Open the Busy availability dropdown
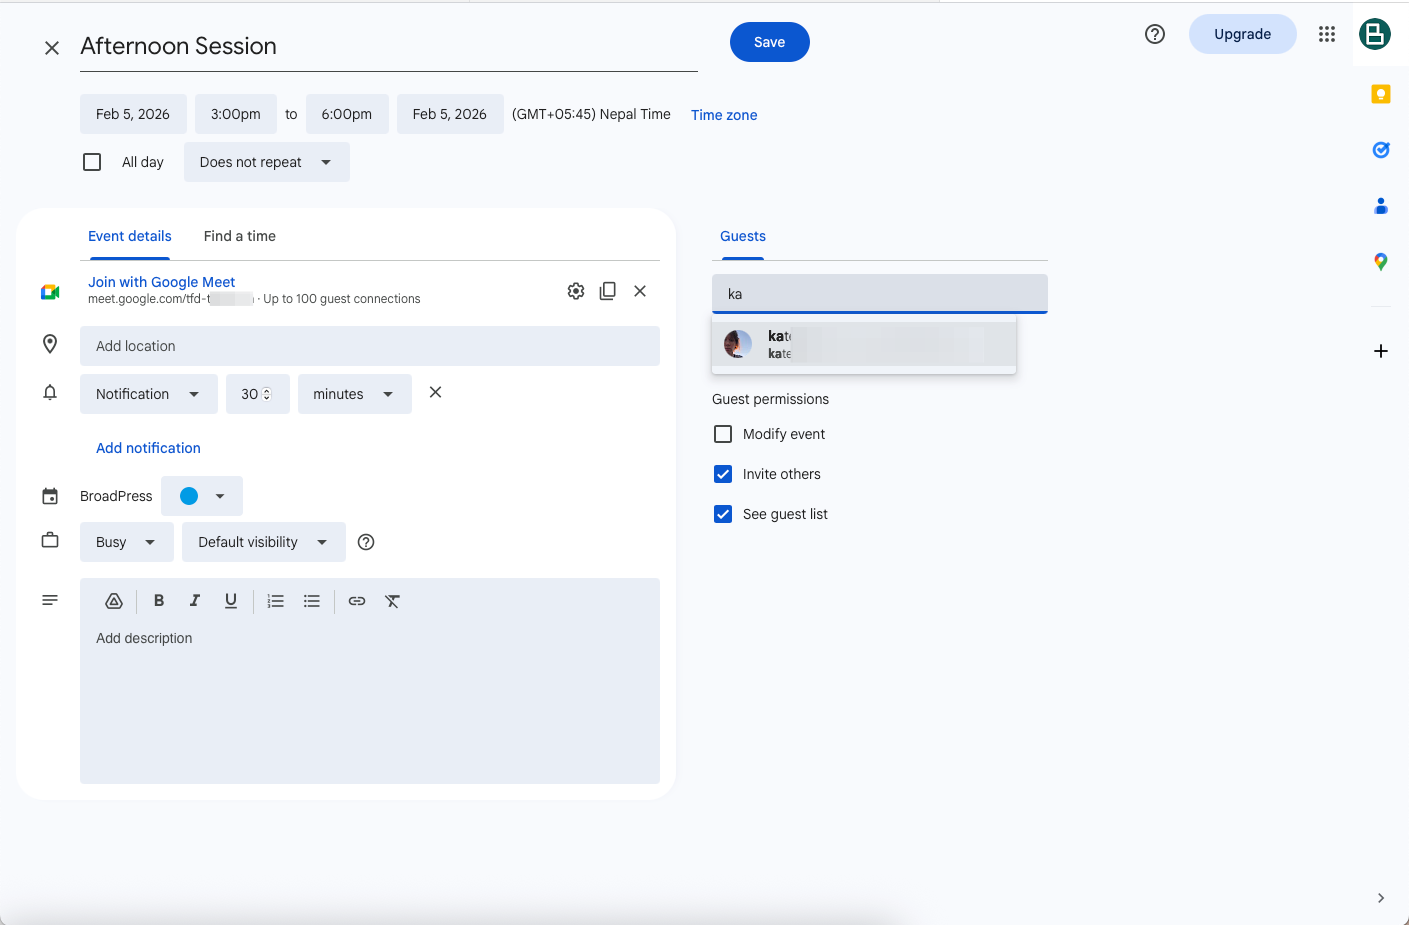Screen dimensions: 1409x925 (126, 542)
